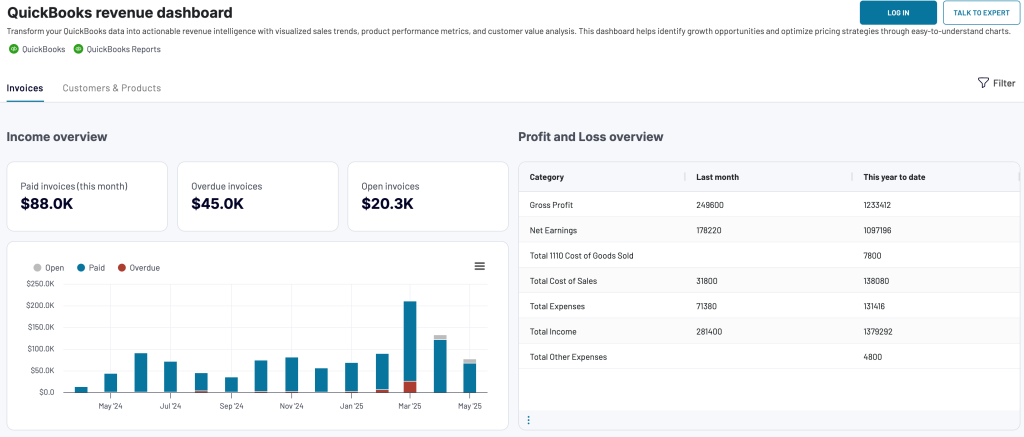Click the Gross Profit row label
1024x437 pixels.
[x=551, y=205]
